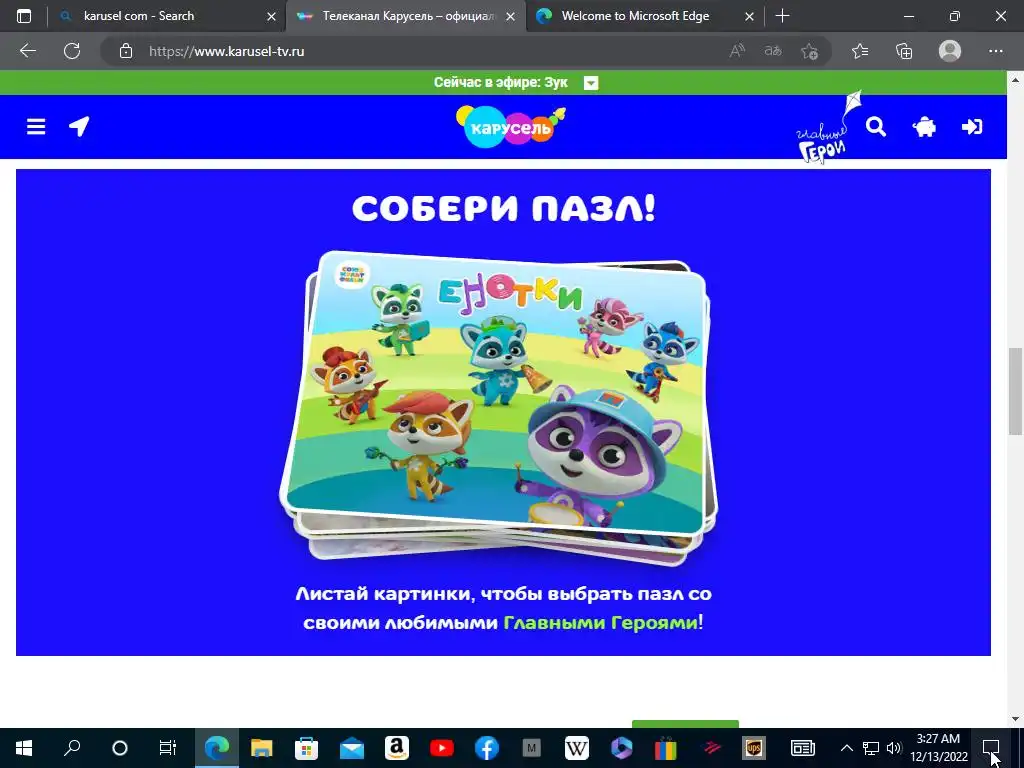Open a new browser tab
The image size is (1024, 768).
(782, 16)
